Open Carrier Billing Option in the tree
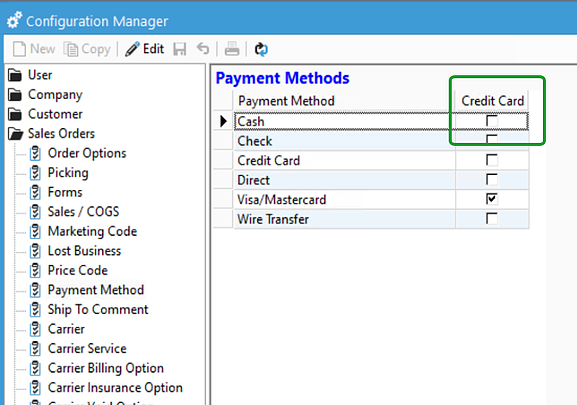Image resolution: width=577 pixels, height=405 pixels. coord(106,368)
